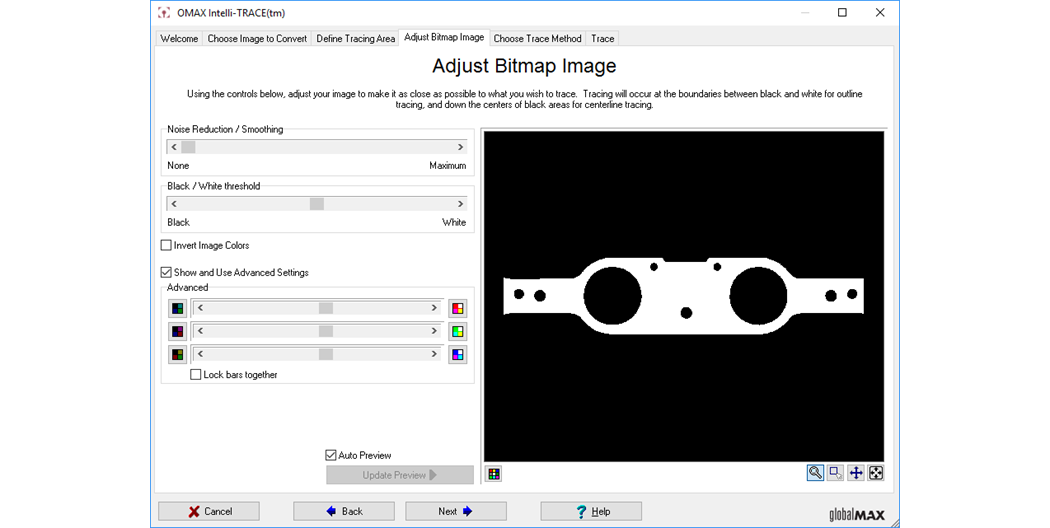Click left arrow of Noise Reduction scrollbar

point(174,147)
